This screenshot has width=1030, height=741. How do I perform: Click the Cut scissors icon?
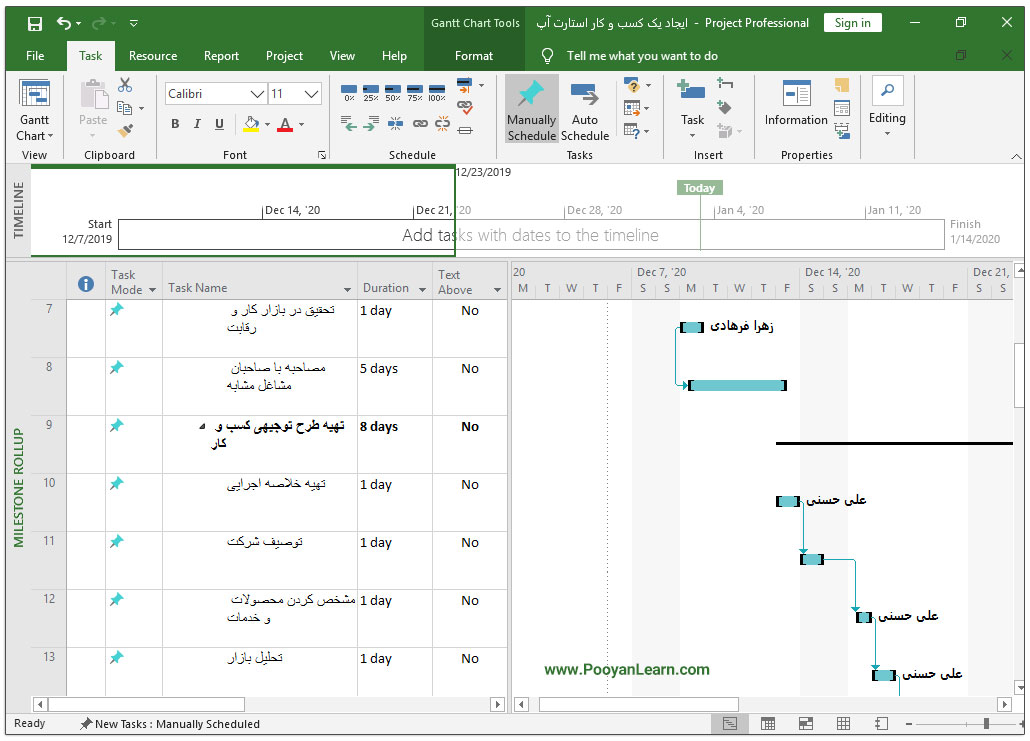(x=125, y=86)
